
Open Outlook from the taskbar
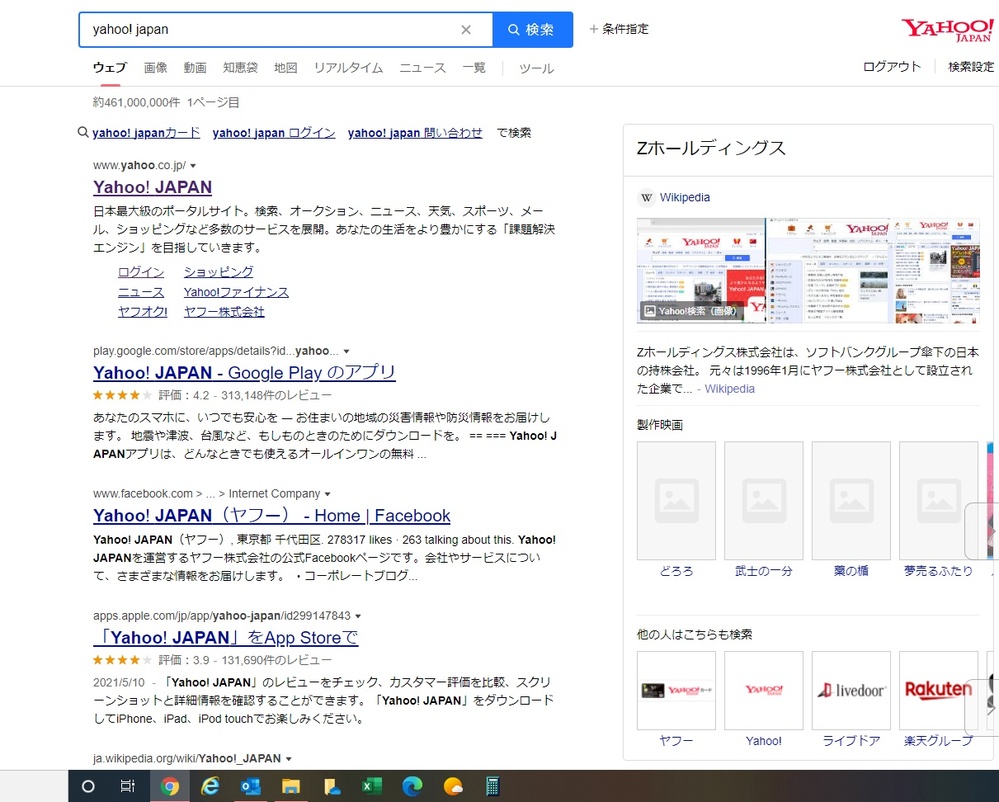250,786
